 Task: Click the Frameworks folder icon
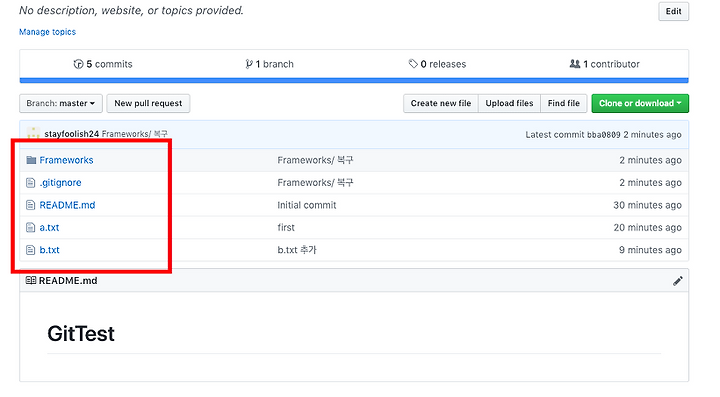coord(31,160)
